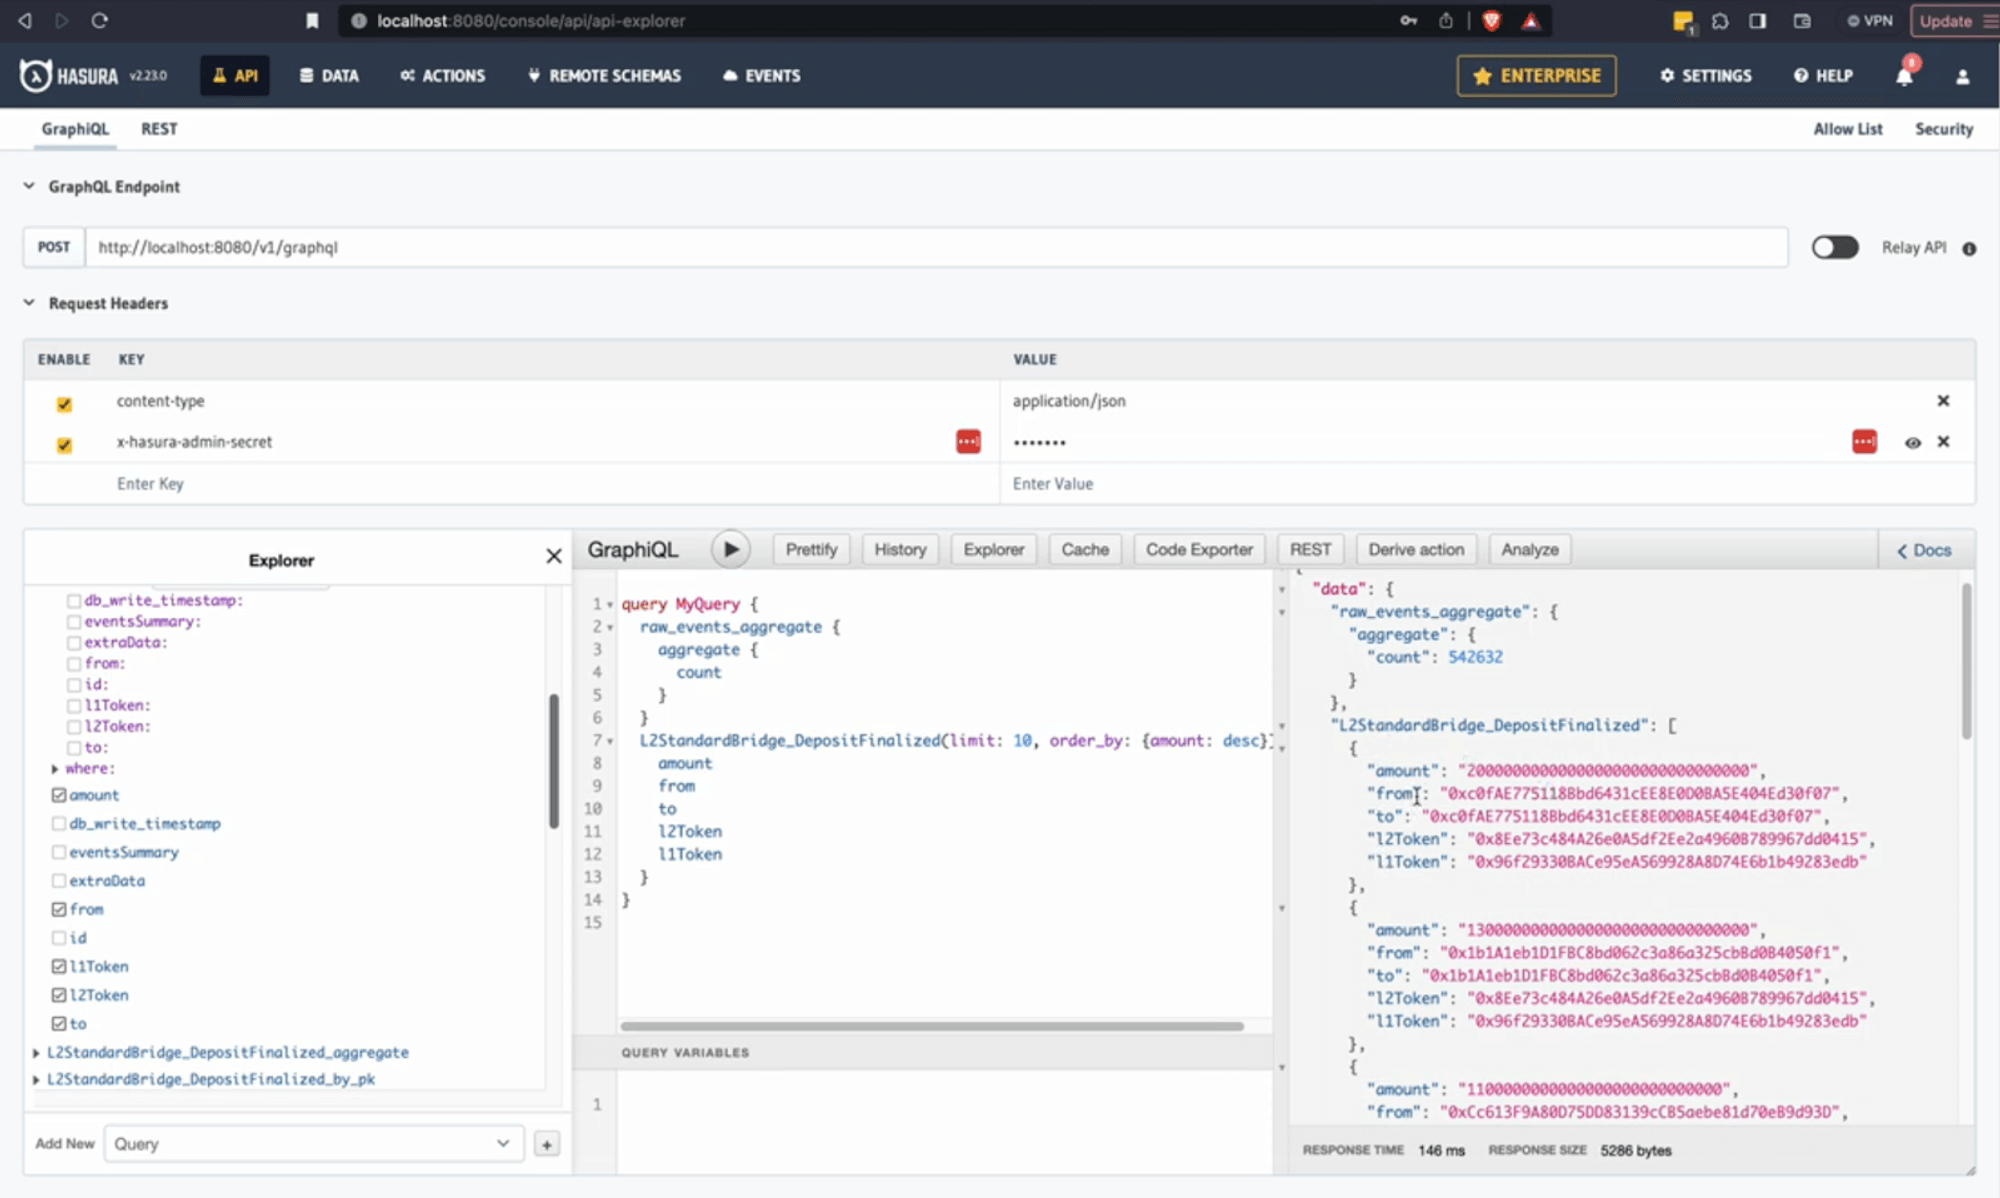This screenshot has height=1198, width=2000.
Task: Open the Add New query type dropdown
Action: tap(313, 1143)
